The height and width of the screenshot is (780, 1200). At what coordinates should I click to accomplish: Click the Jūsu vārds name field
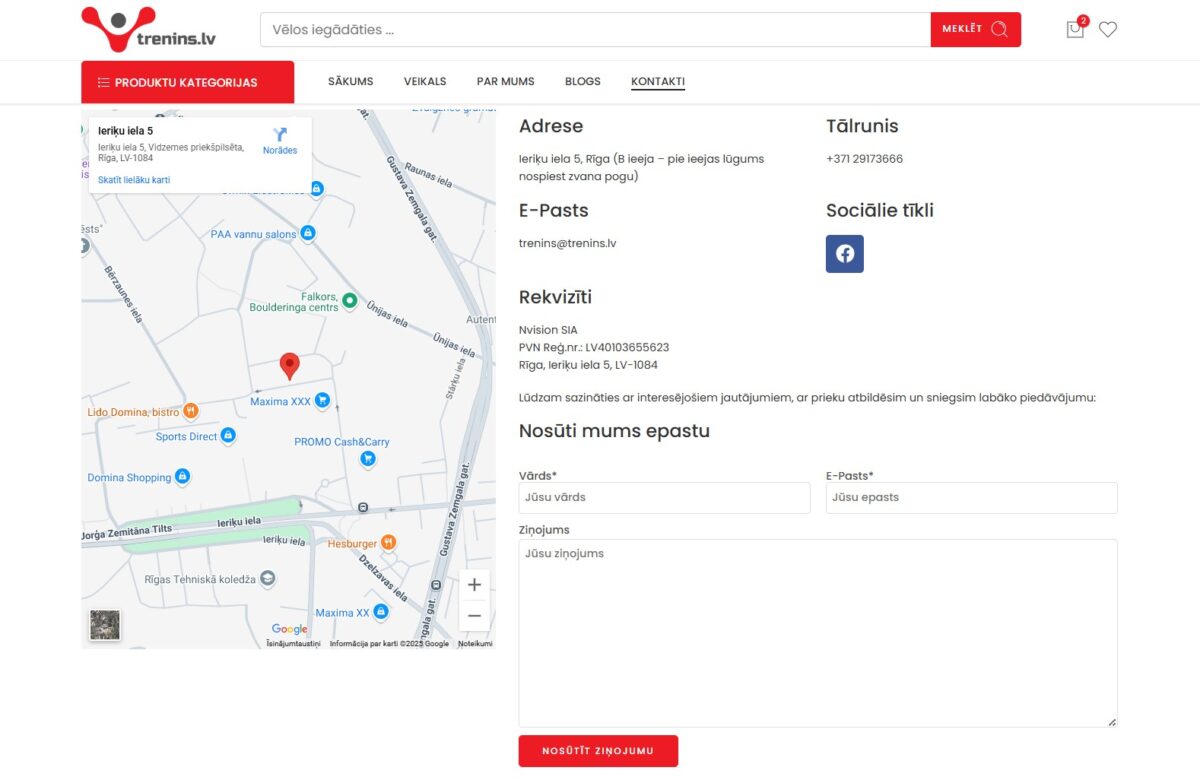[x=664, y=497]
